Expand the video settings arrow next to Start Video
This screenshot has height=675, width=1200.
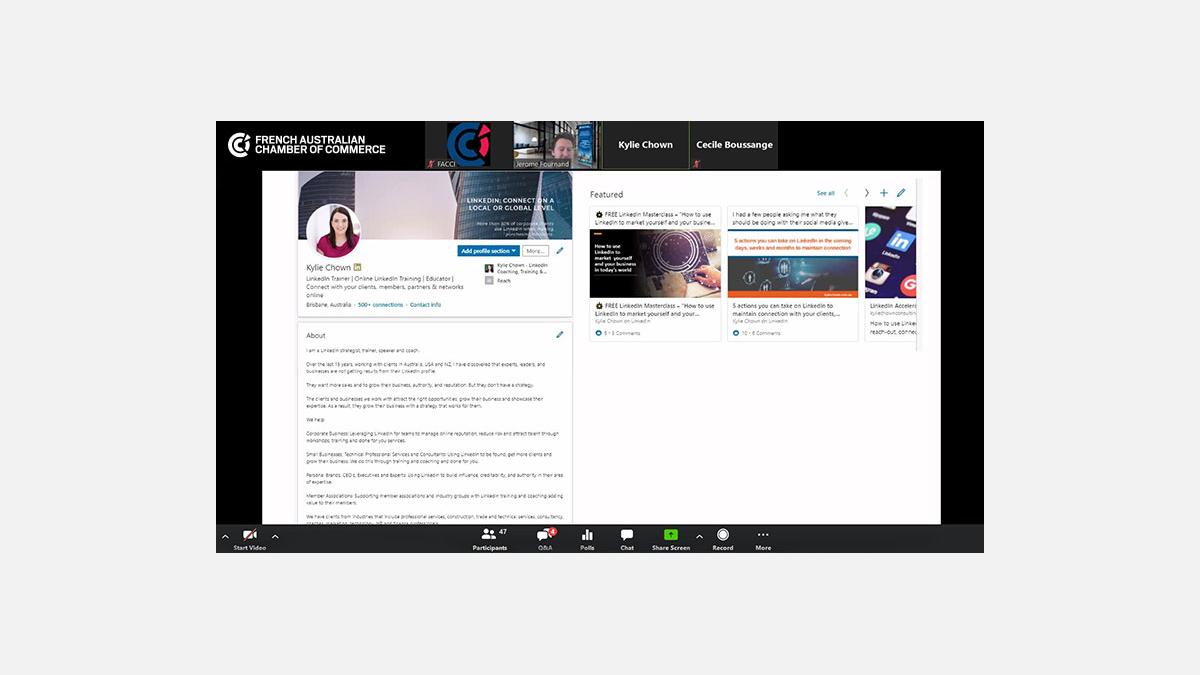click(275, 537)
